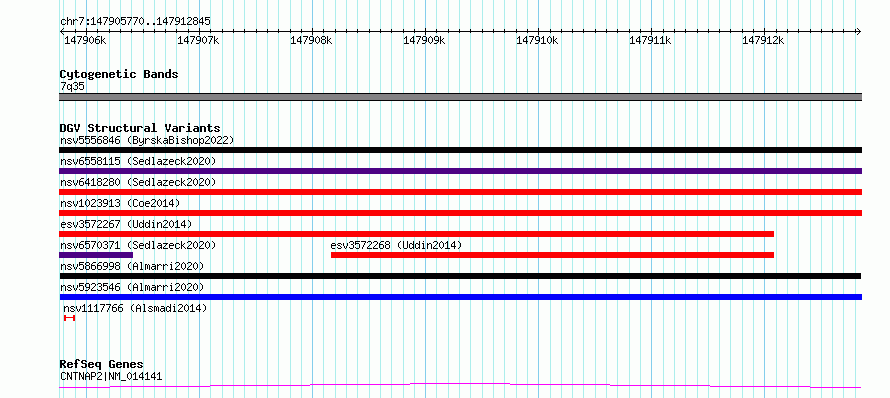The height and width of the screenshot is (398, 890).
Task: Click the 147907k ruler tick label
Action: tap(198, 40)
